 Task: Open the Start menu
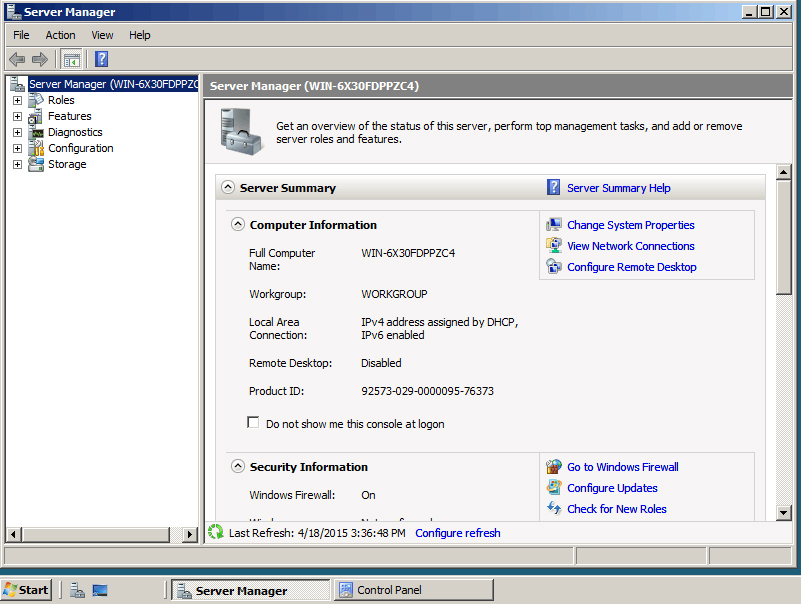26,590
